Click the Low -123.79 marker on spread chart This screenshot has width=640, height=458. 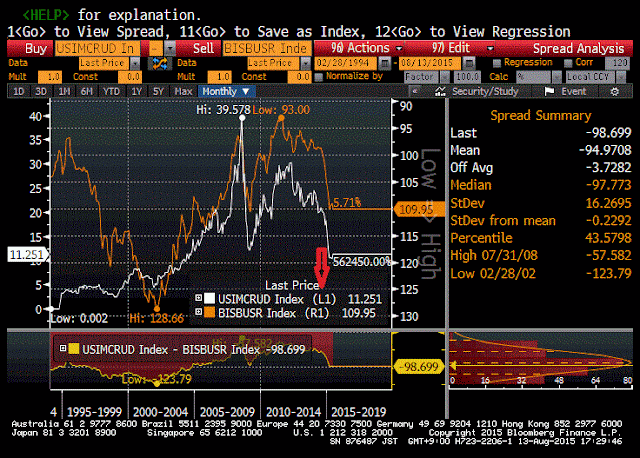[157, 384]
